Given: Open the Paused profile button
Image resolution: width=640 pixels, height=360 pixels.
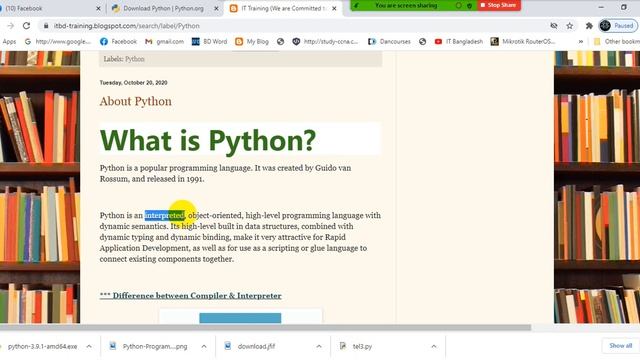Looking at the screenshot, I should point(618,26).
